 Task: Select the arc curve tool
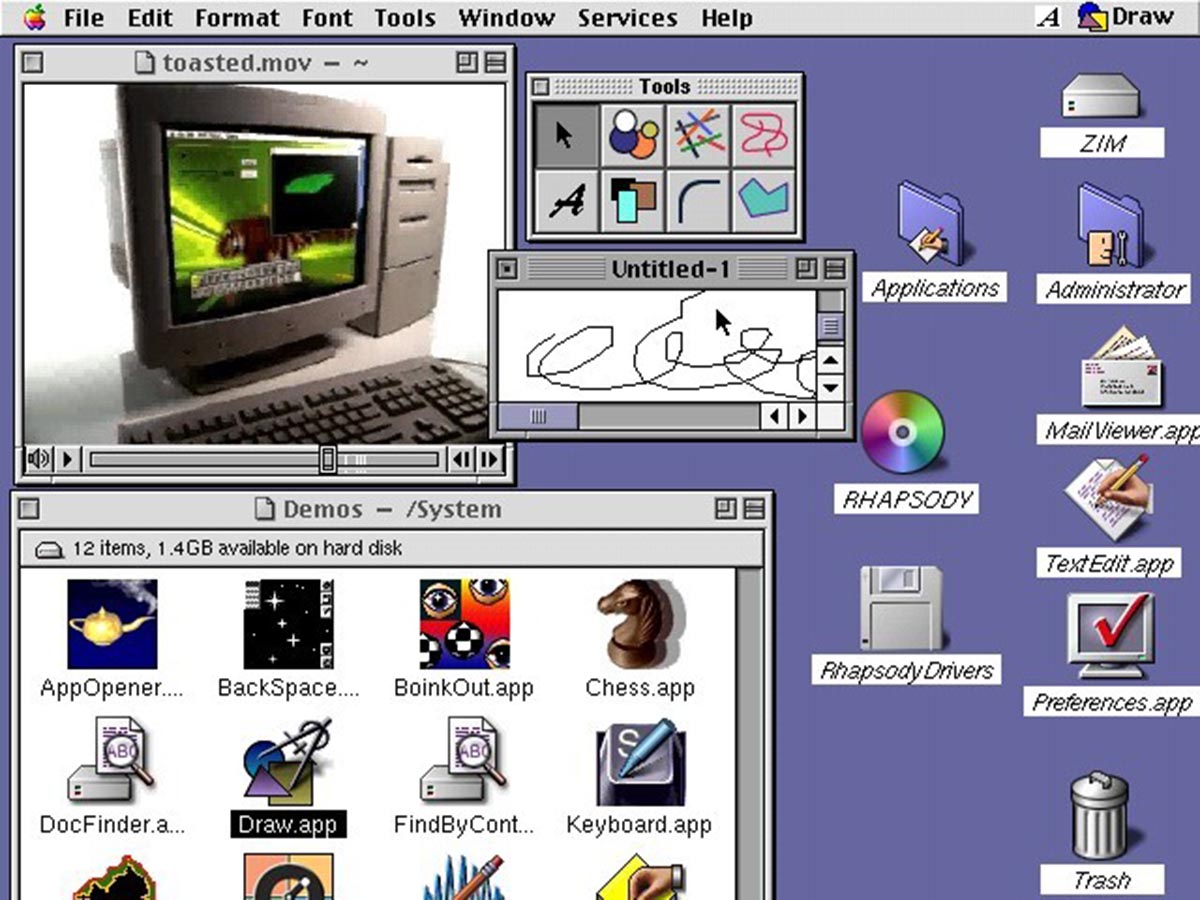coord(699,201)
